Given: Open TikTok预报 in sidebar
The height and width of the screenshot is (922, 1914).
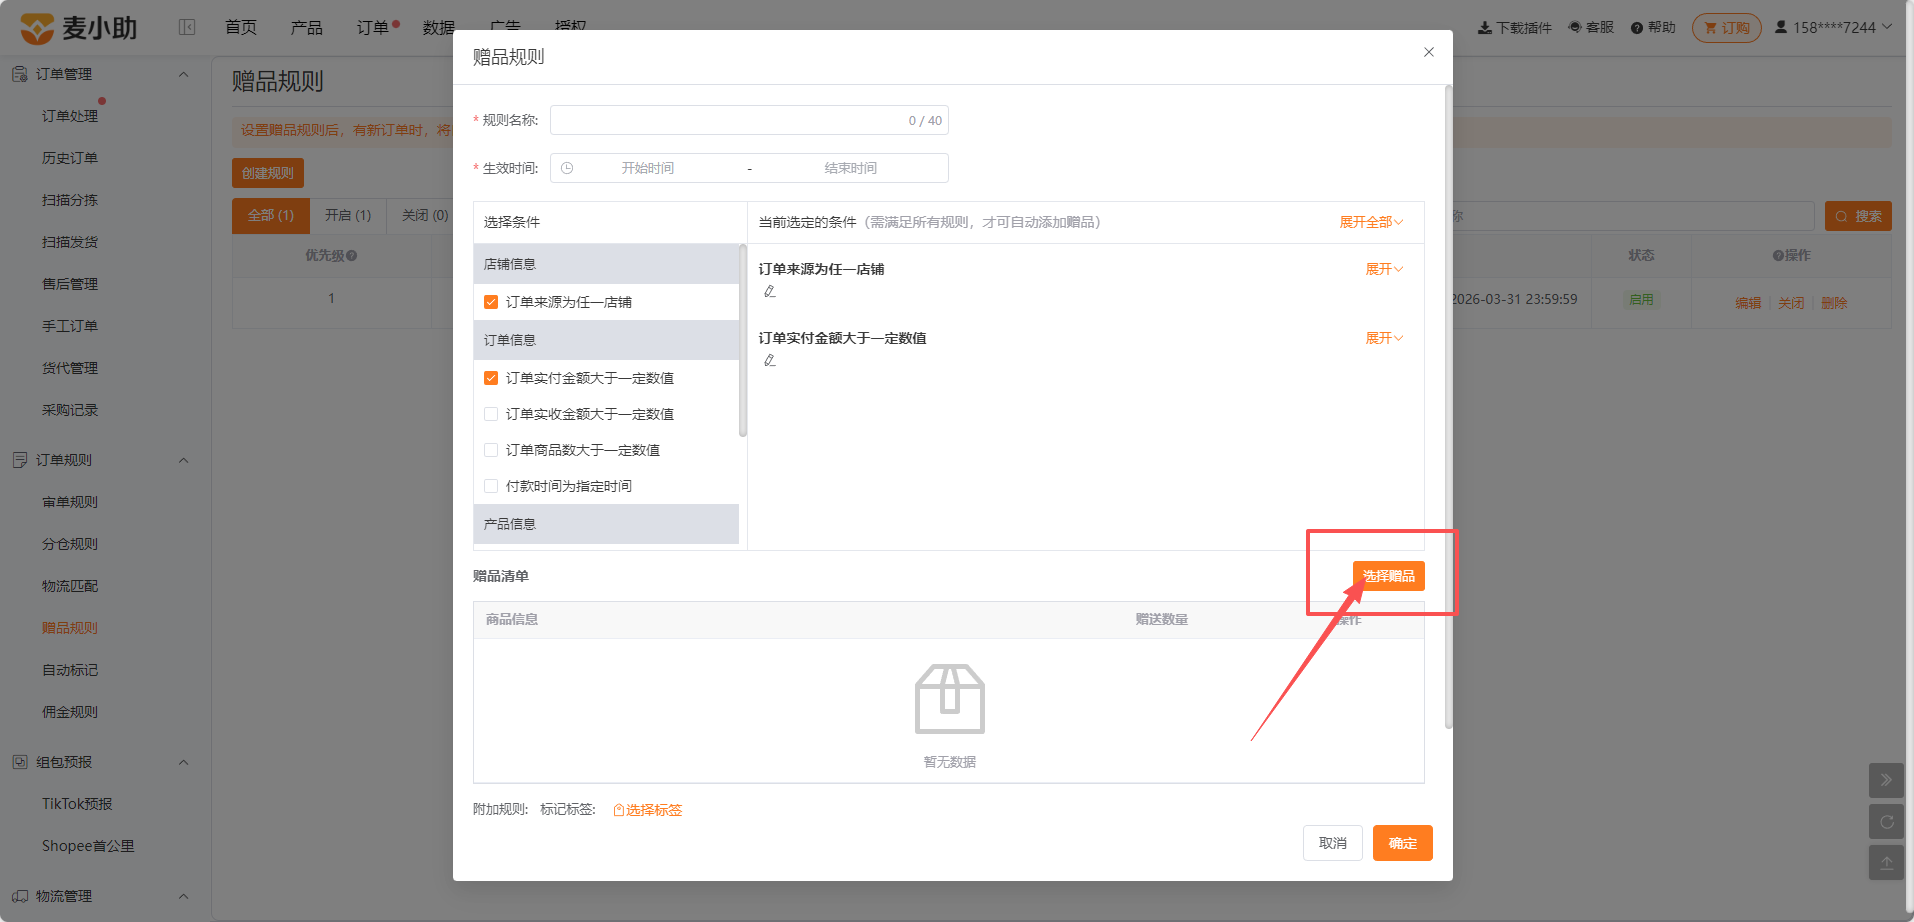Looking at the screenshot, I should pos(77,804).
